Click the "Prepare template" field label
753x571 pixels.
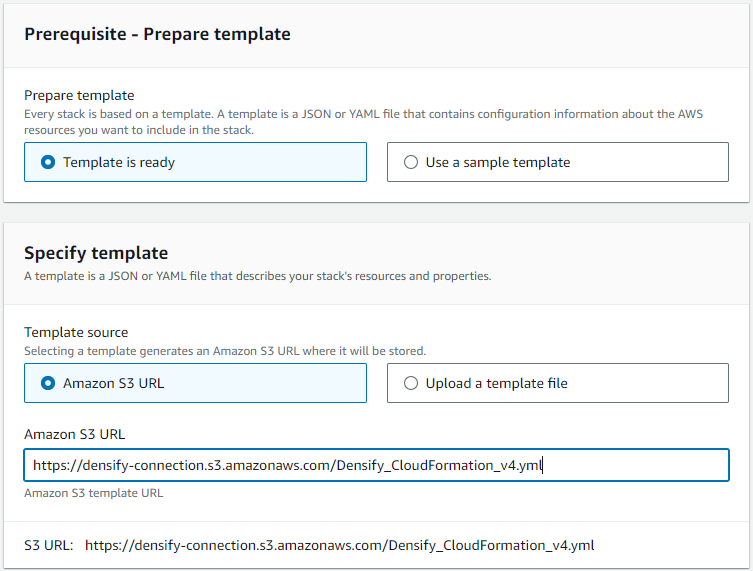79,96
